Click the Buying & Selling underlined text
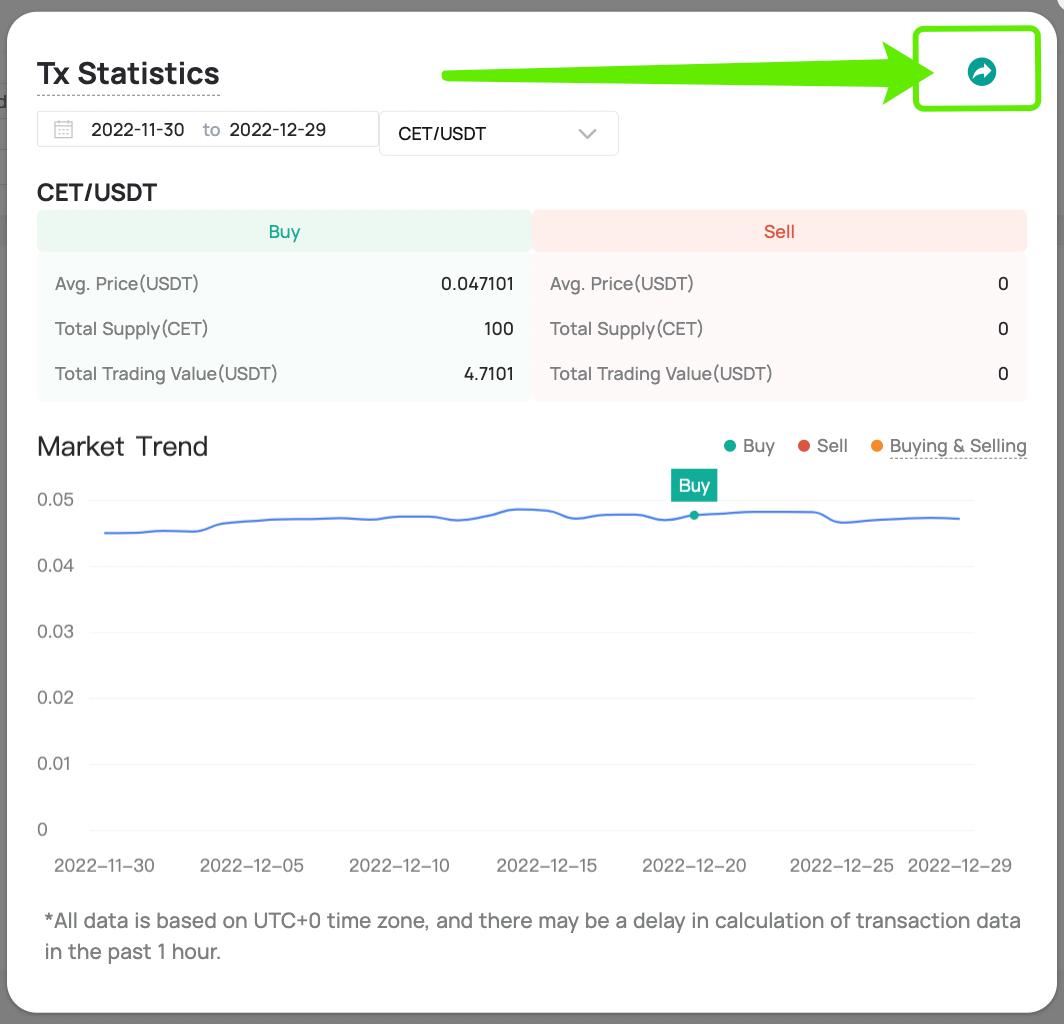Screen dimensions: 1064x1024 click(957, 446)
